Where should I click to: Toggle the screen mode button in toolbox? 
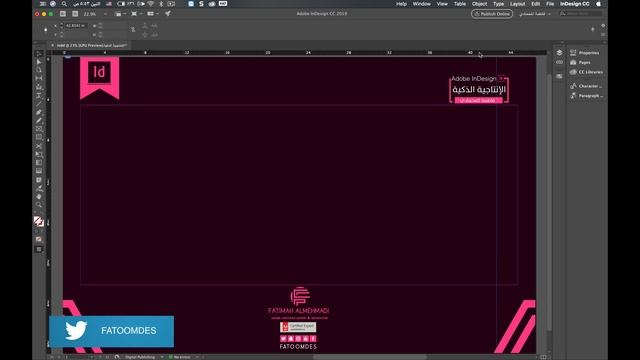pyautogui.click(x=39, y=249)
